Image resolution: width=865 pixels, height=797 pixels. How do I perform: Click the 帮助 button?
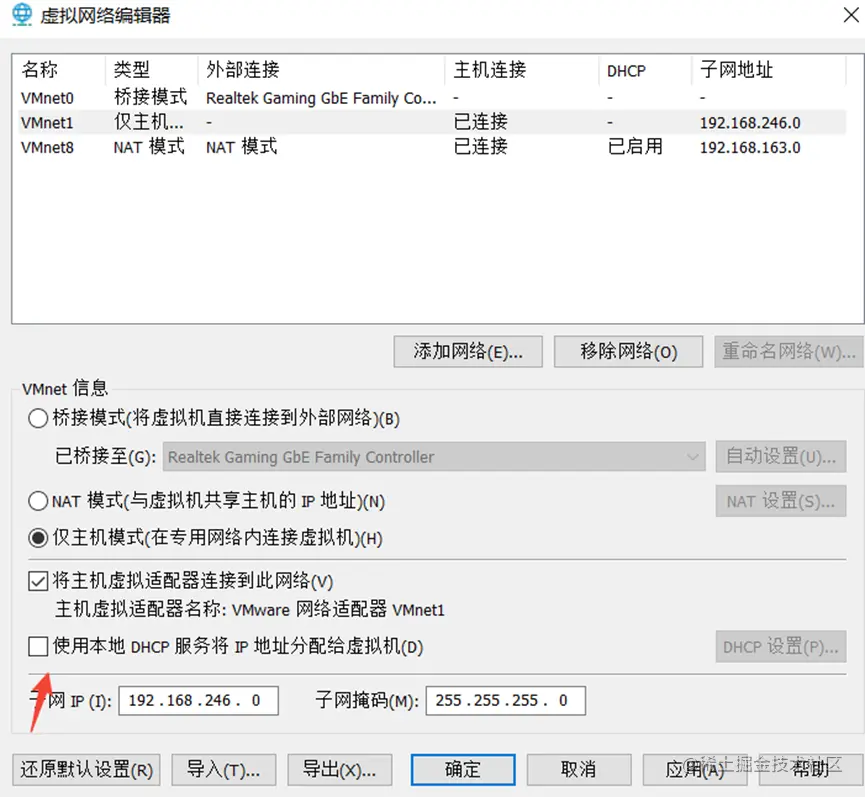point(811,769)
